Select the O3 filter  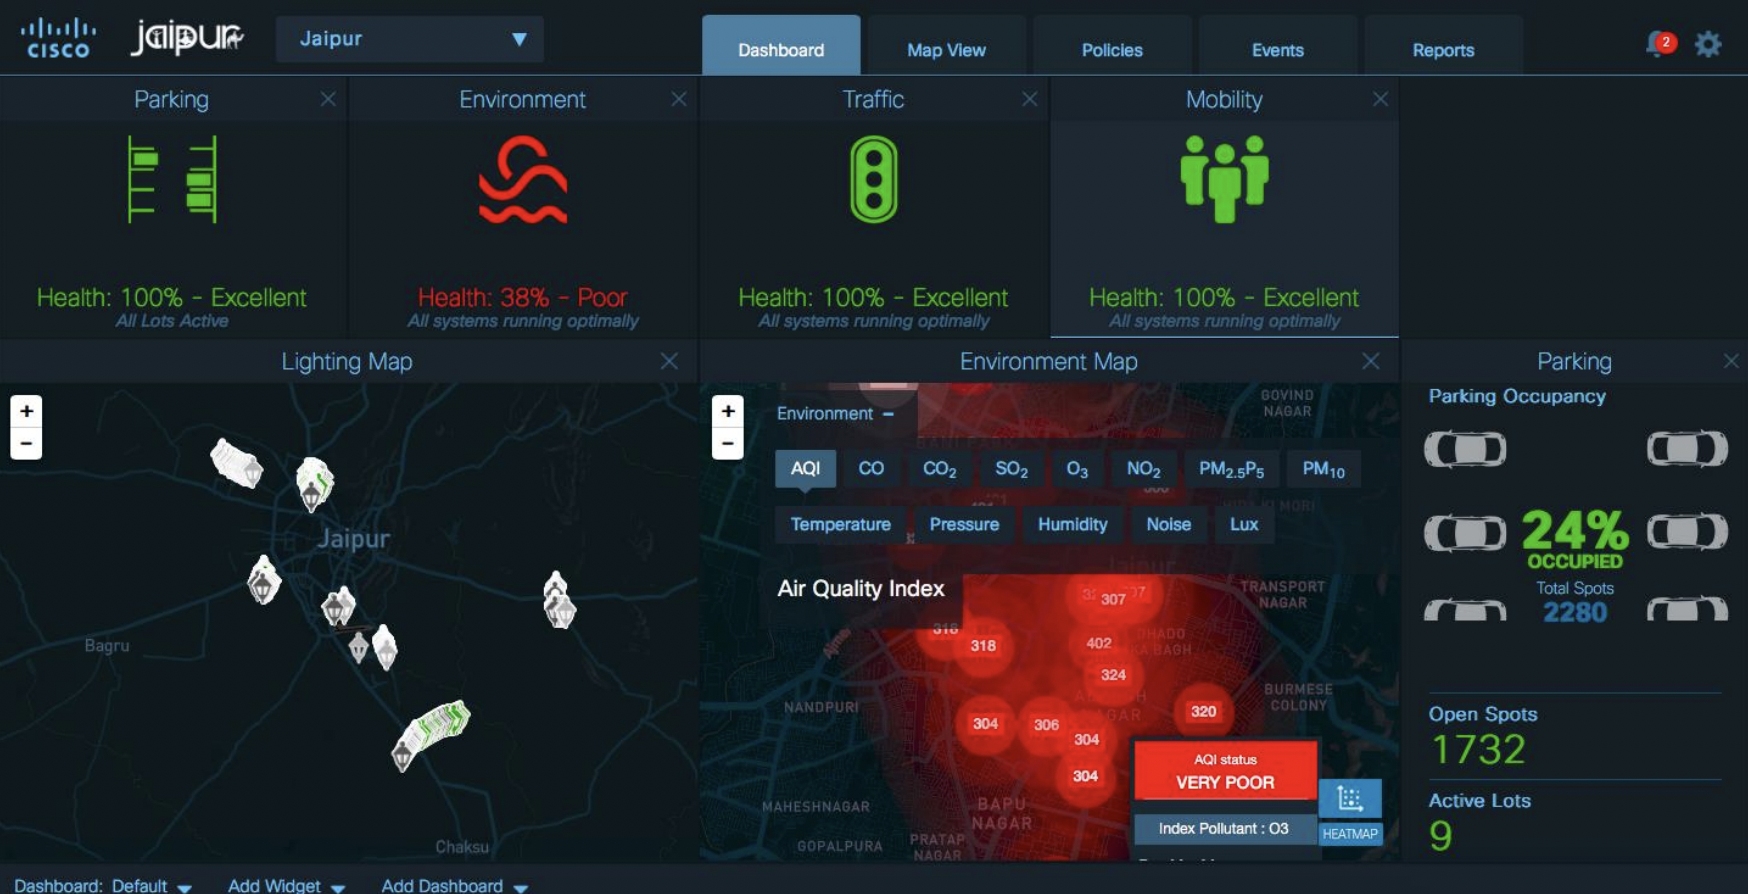pos(1077,468)
